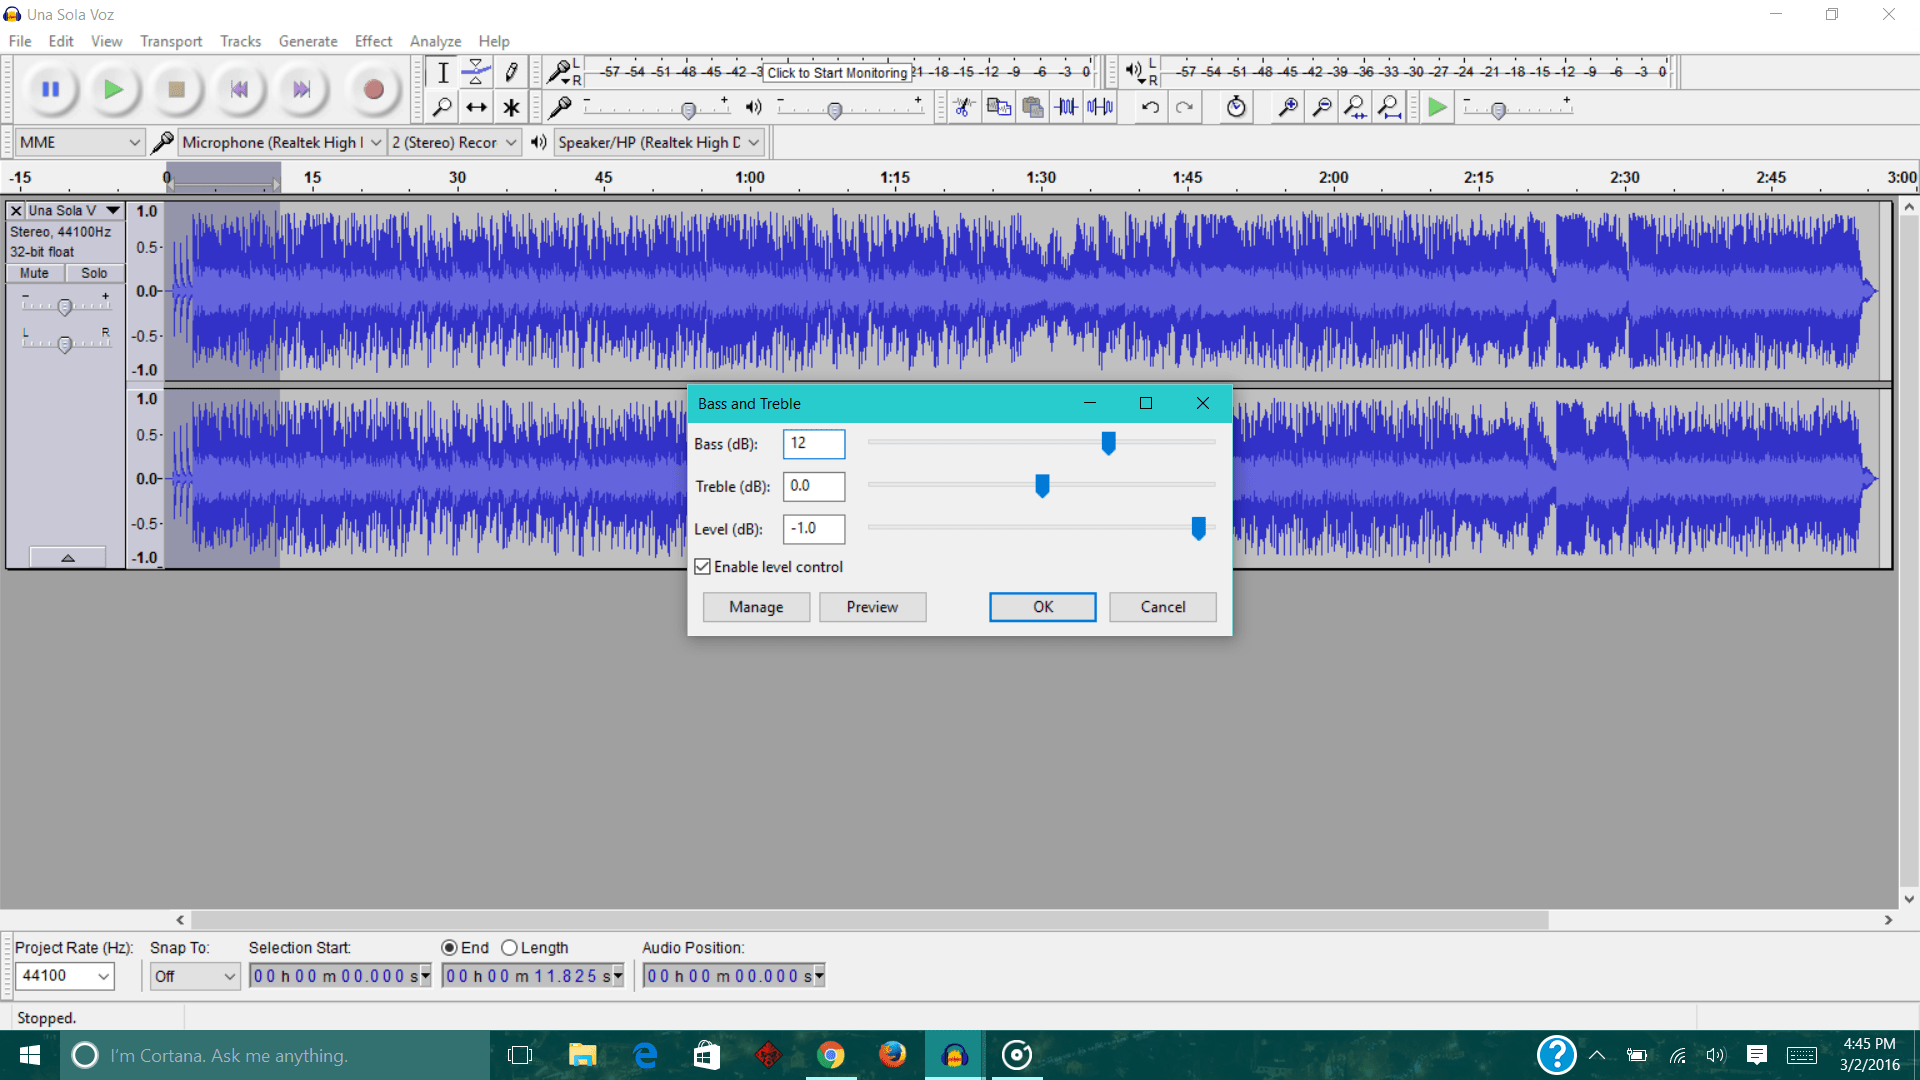This screenshot has height=1080, width=1920.
Task: Click the Trim audio toolbar icon
Action: pos(1067,107)
